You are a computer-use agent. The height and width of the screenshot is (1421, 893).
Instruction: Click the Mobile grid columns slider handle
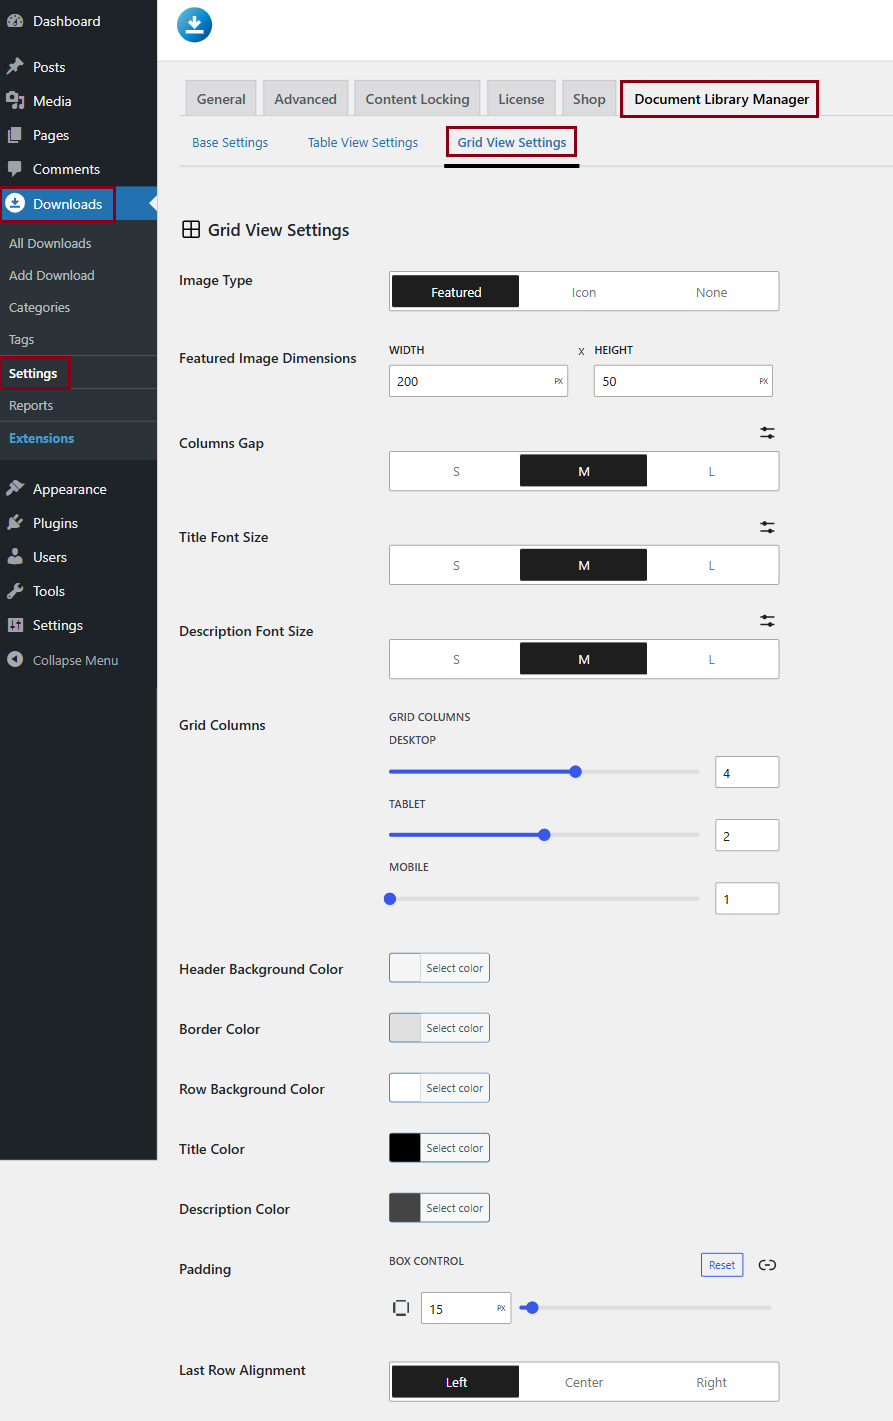click(x=390, y=899)
